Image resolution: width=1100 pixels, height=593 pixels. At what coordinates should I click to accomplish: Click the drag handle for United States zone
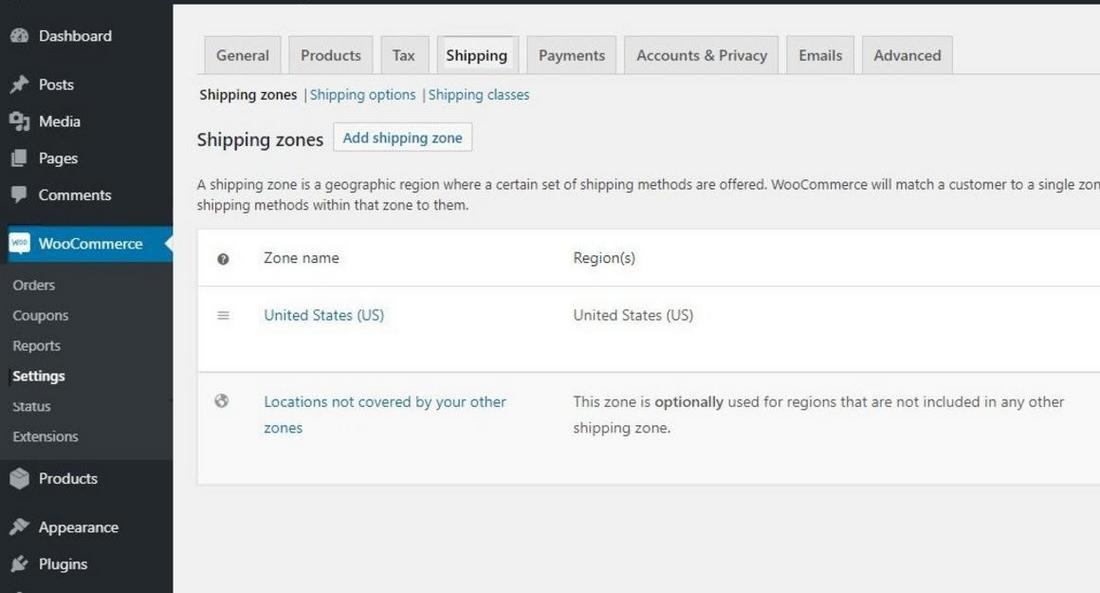click(x=223, y=315)
